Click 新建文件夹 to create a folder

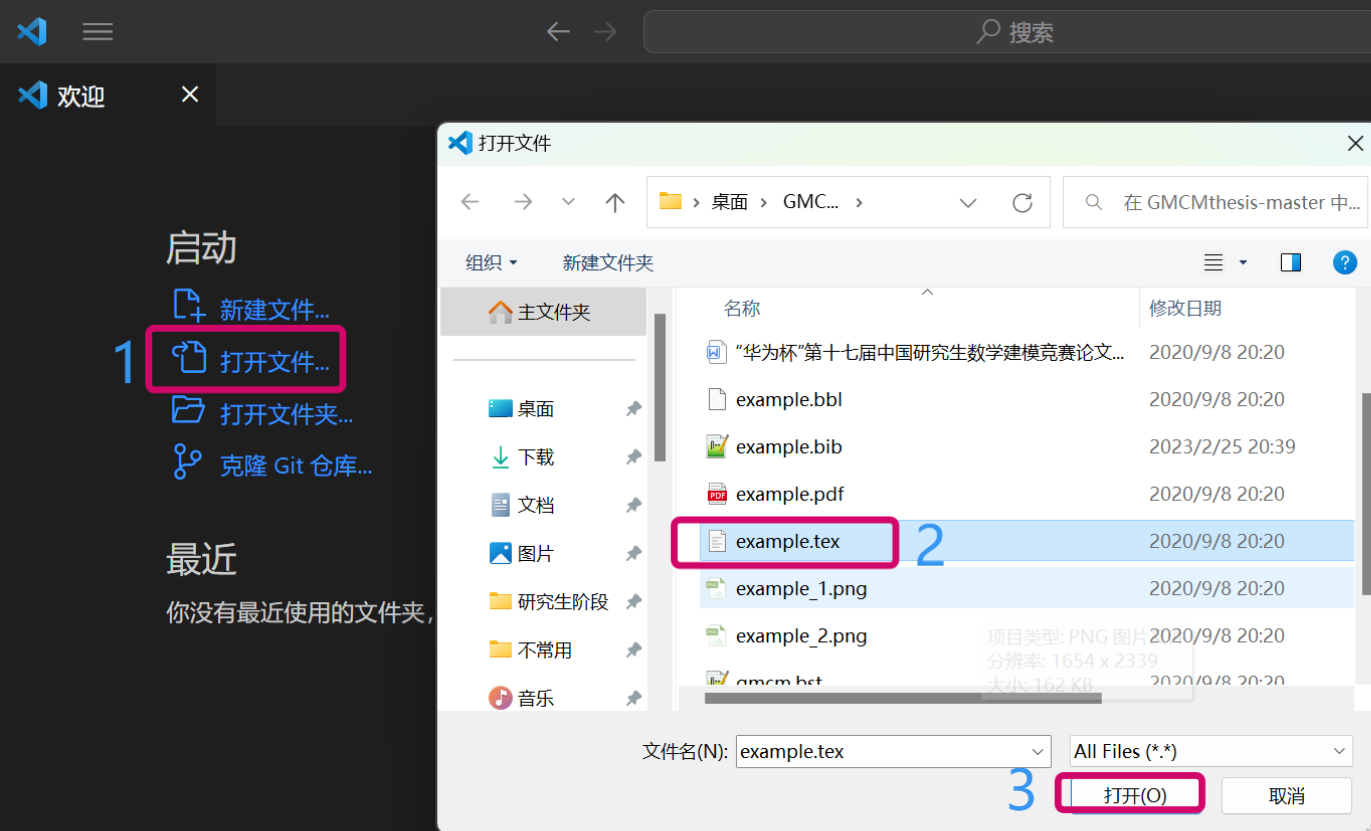pyautogui.click(x=608, y=262)
